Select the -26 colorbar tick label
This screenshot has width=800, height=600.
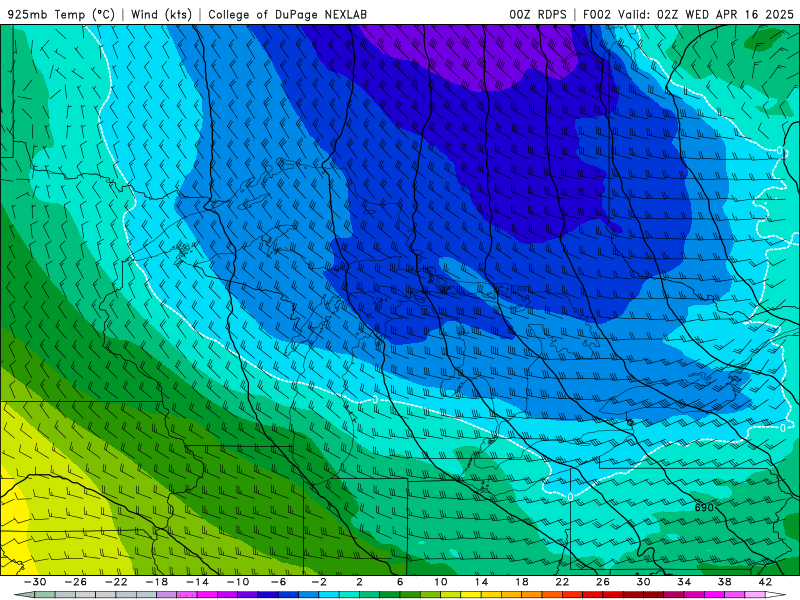coord(76,582)
